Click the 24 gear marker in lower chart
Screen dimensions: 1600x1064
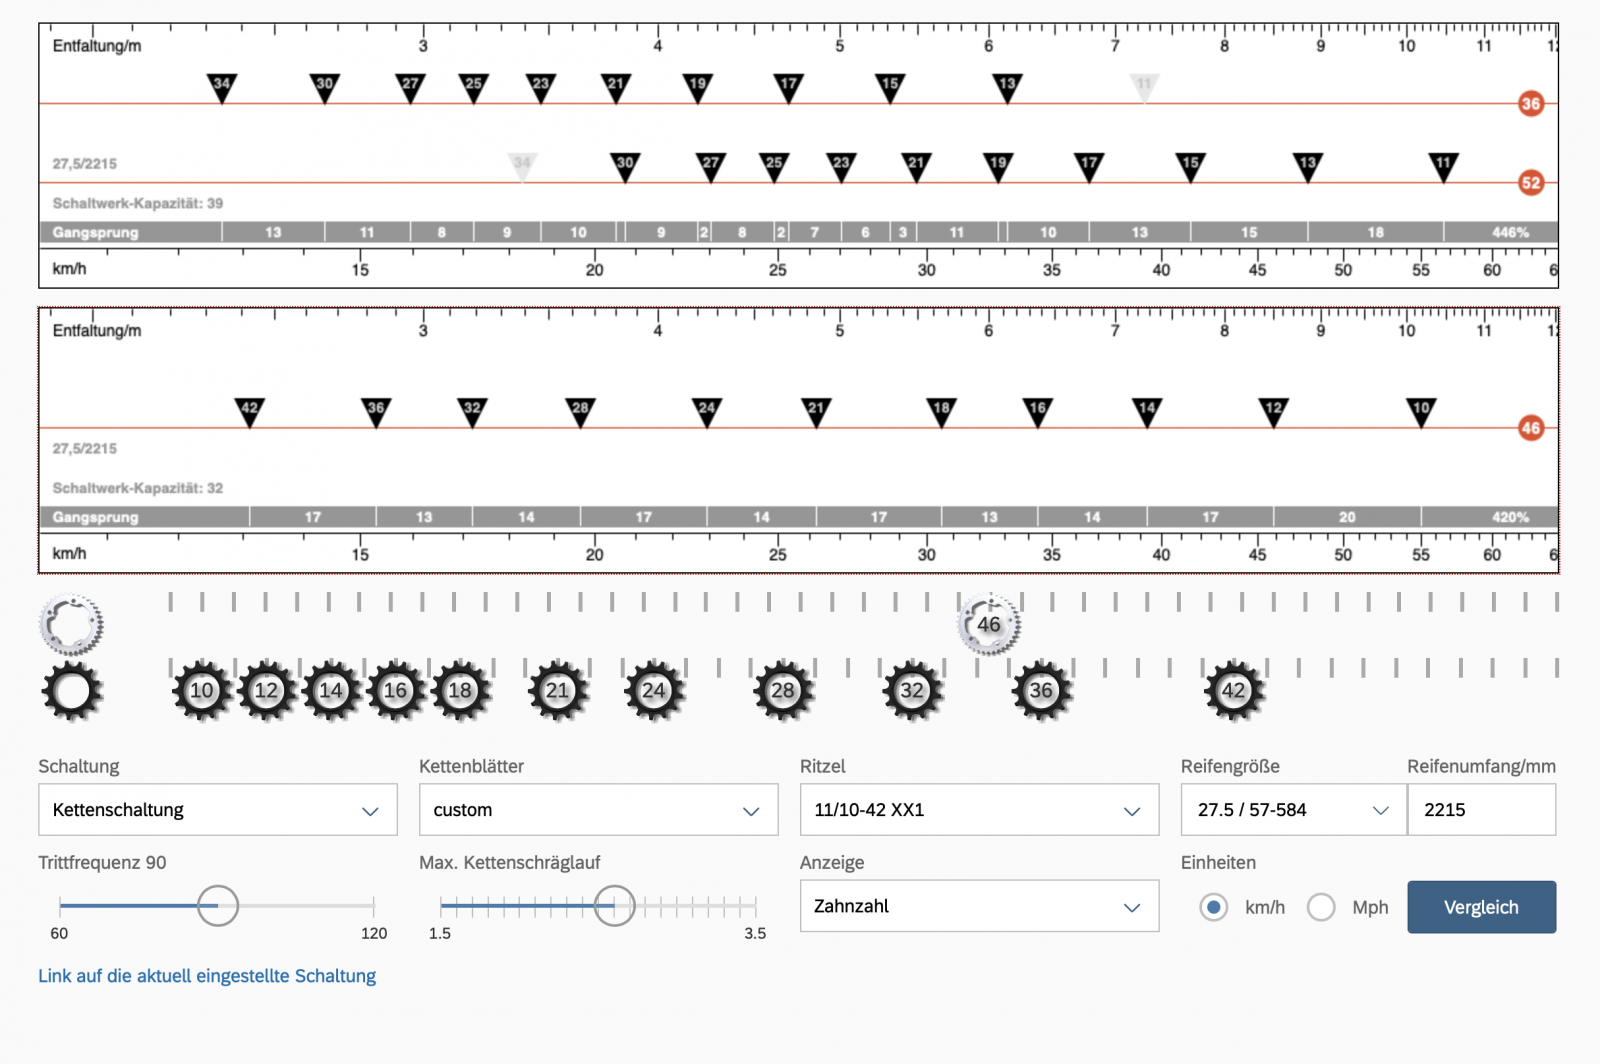[x=707, y=411]
